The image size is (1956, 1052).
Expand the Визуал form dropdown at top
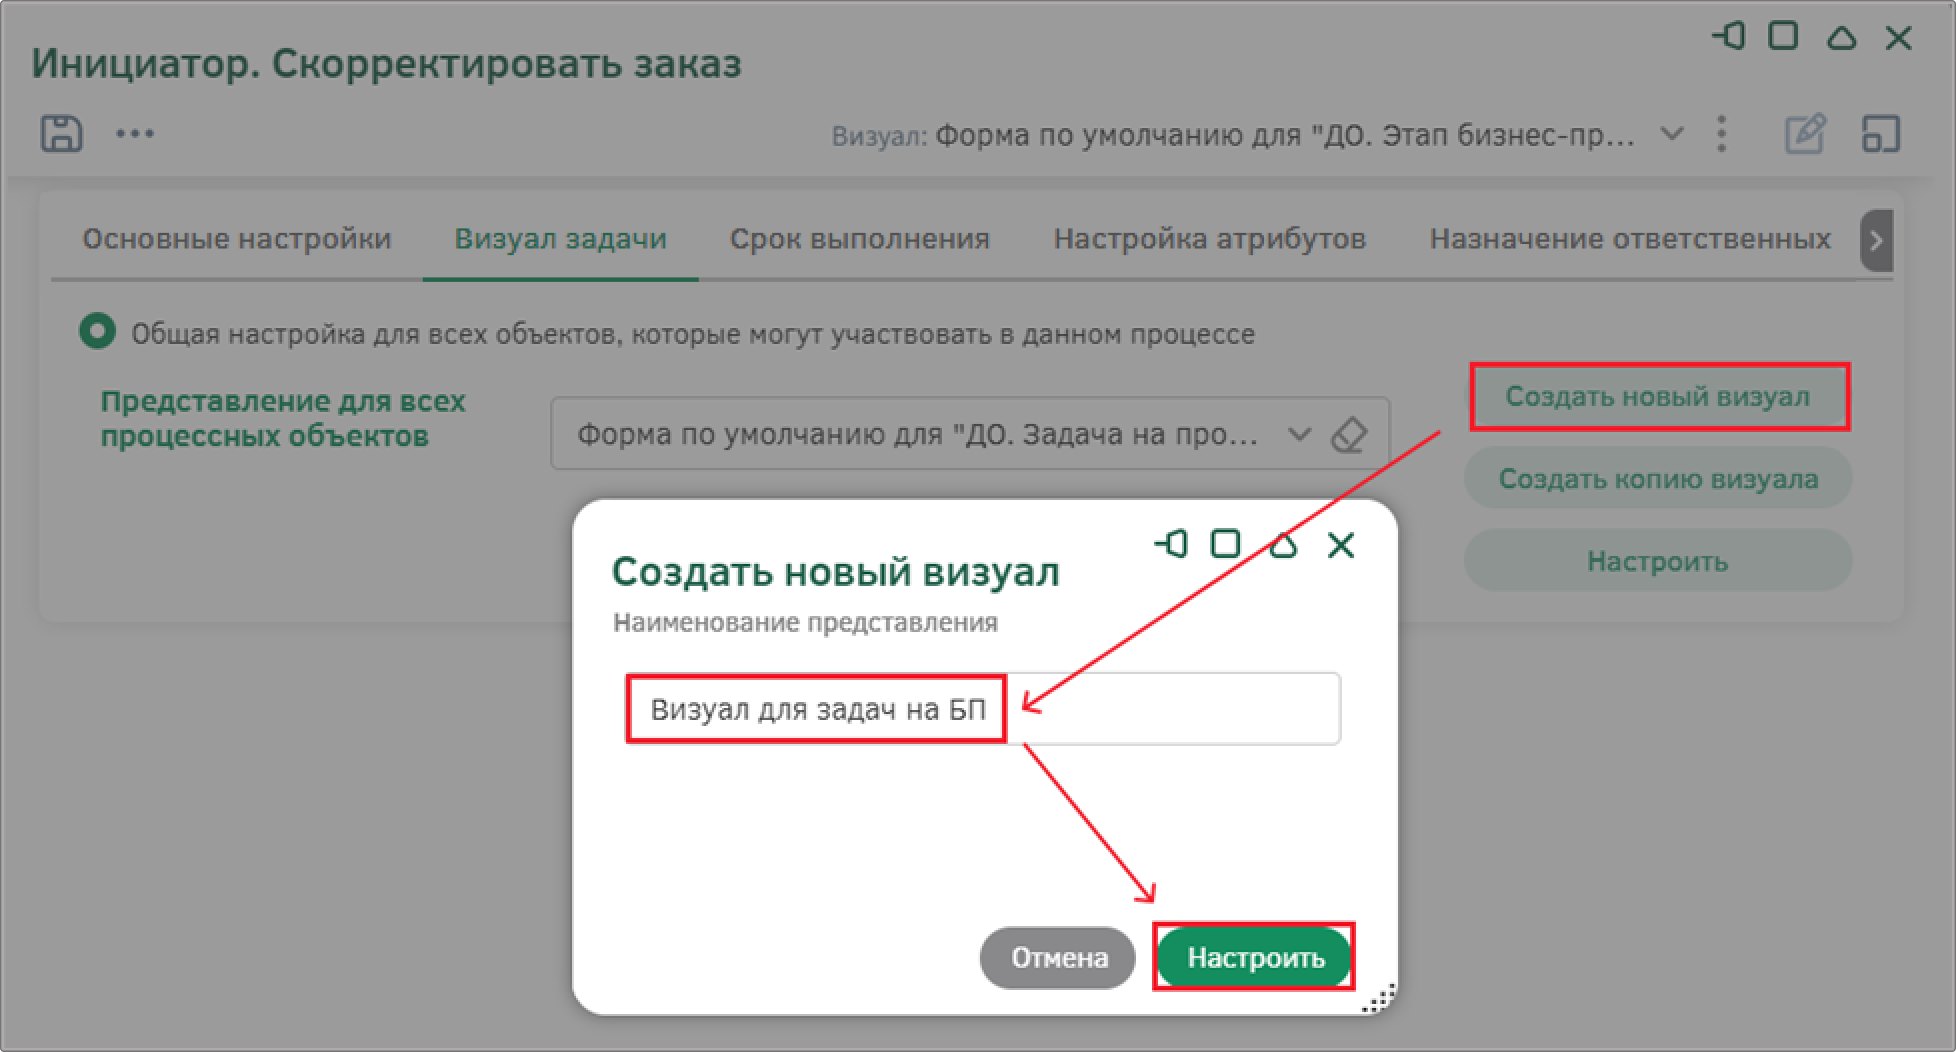[x=1671, y=133]
